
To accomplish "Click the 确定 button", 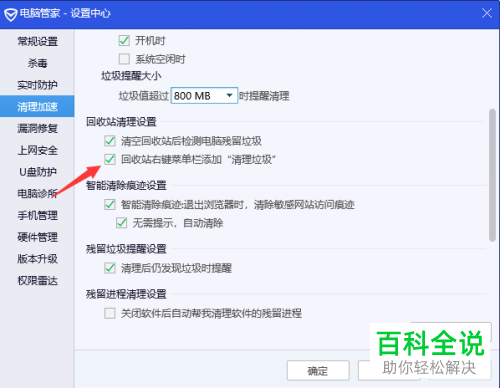I will [318, 370].
